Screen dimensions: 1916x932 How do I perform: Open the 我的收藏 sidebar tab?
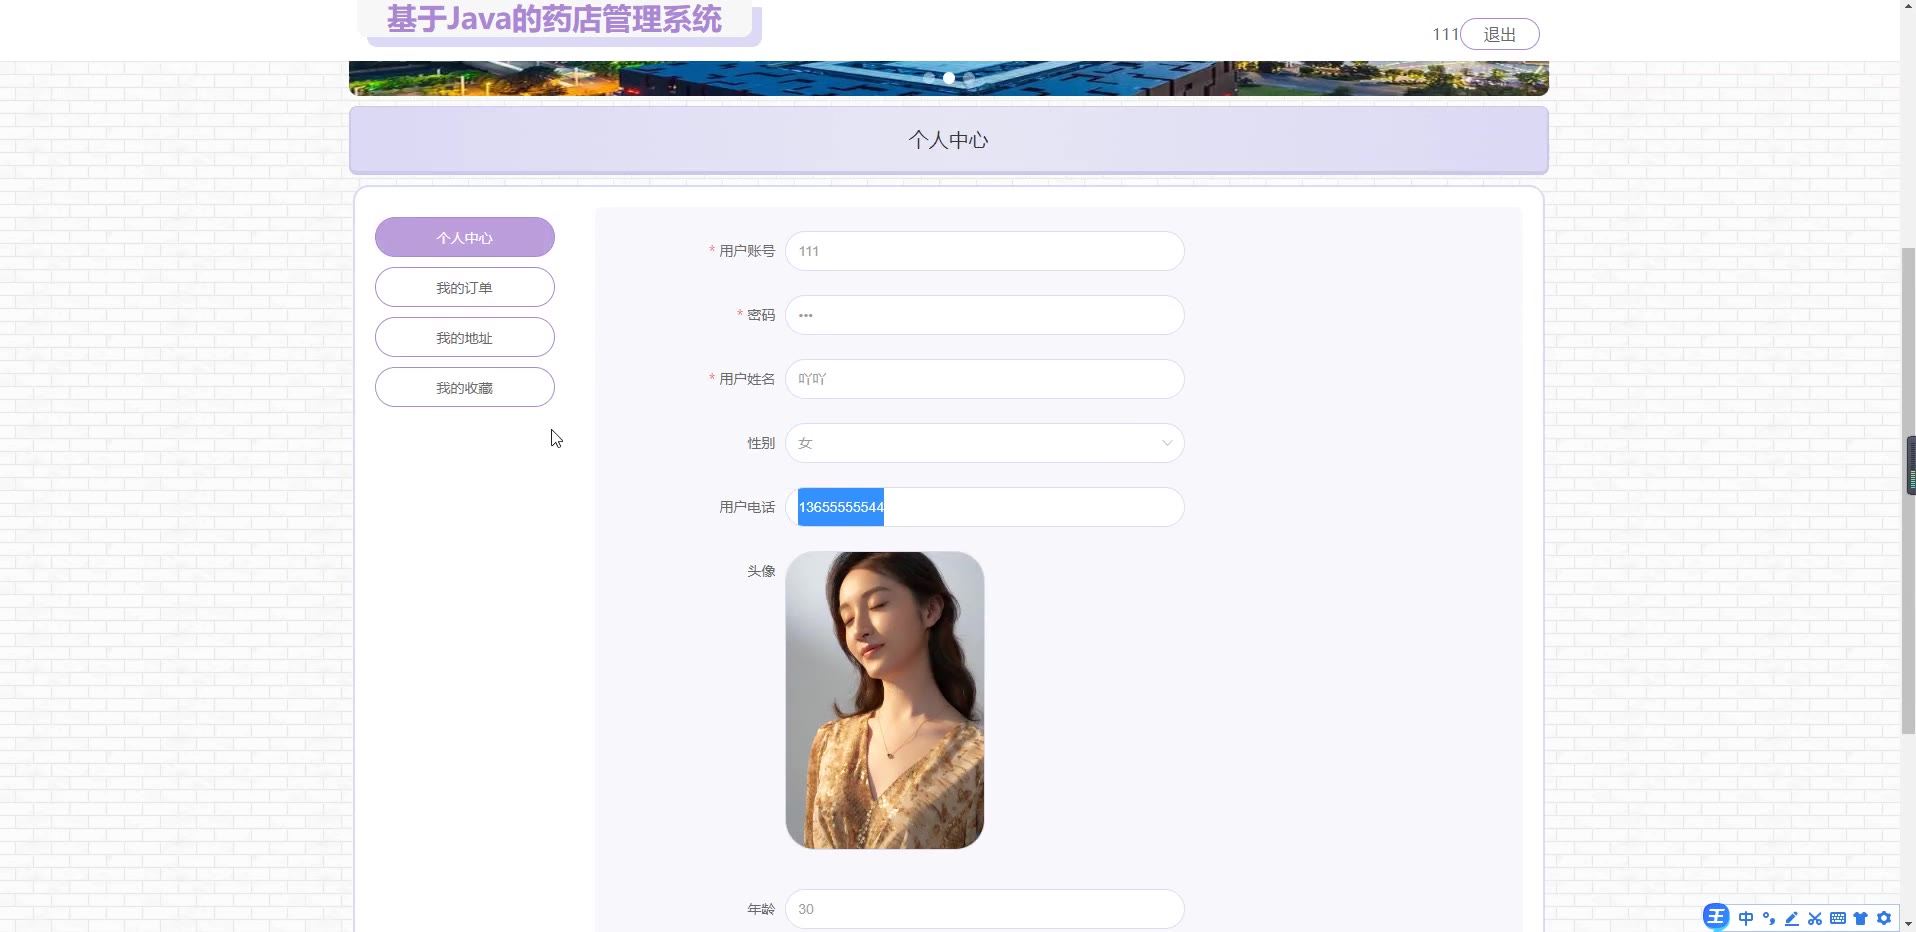coord(465,387)
